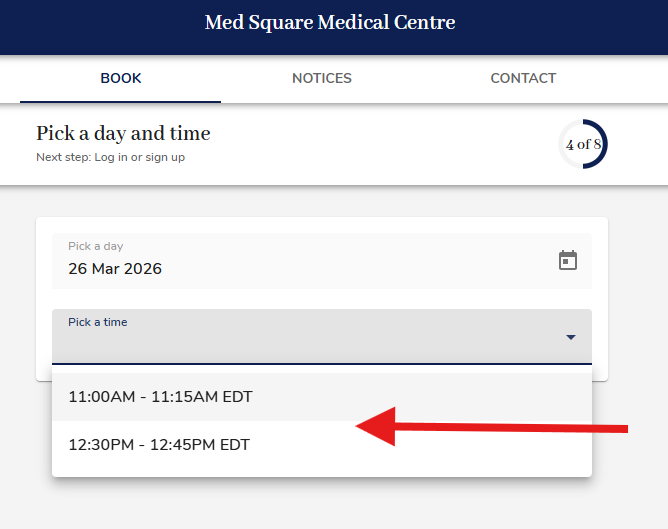This screenshot has width=668, height=529.
Task: Open the CONTACT tab
Action: (x=522, y=78)
